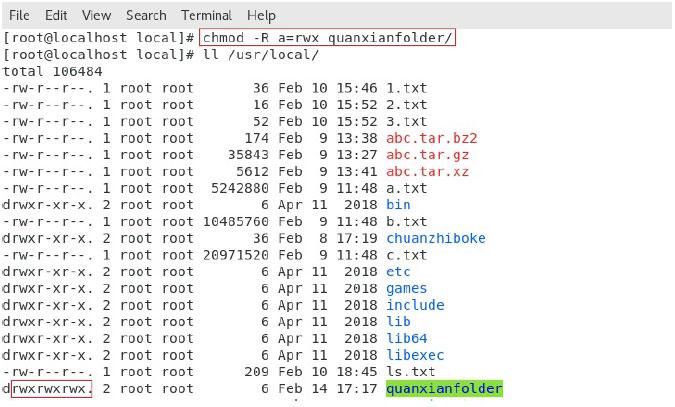The image size is (675, 407).
Task: Click the ls.txt filename
Action: [x=407, y=371]
